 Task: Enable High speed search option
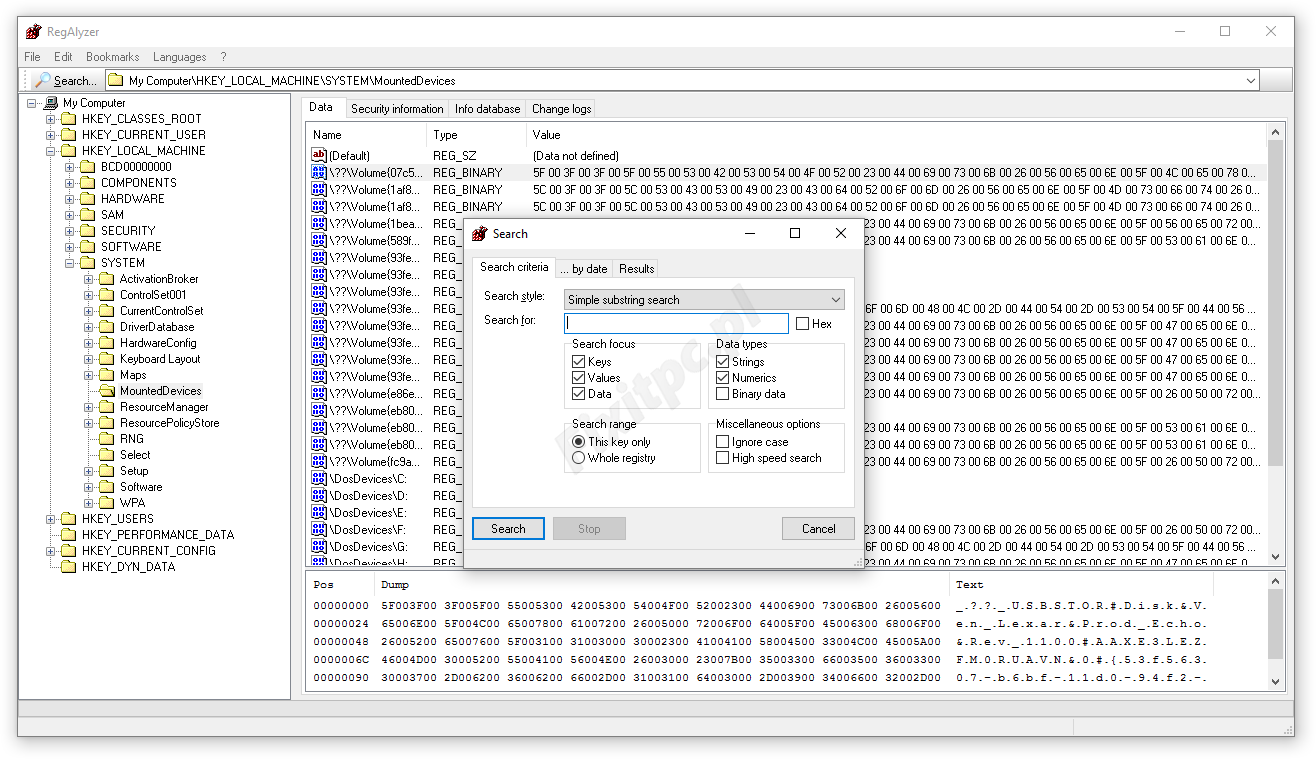(x=722, y=458)
